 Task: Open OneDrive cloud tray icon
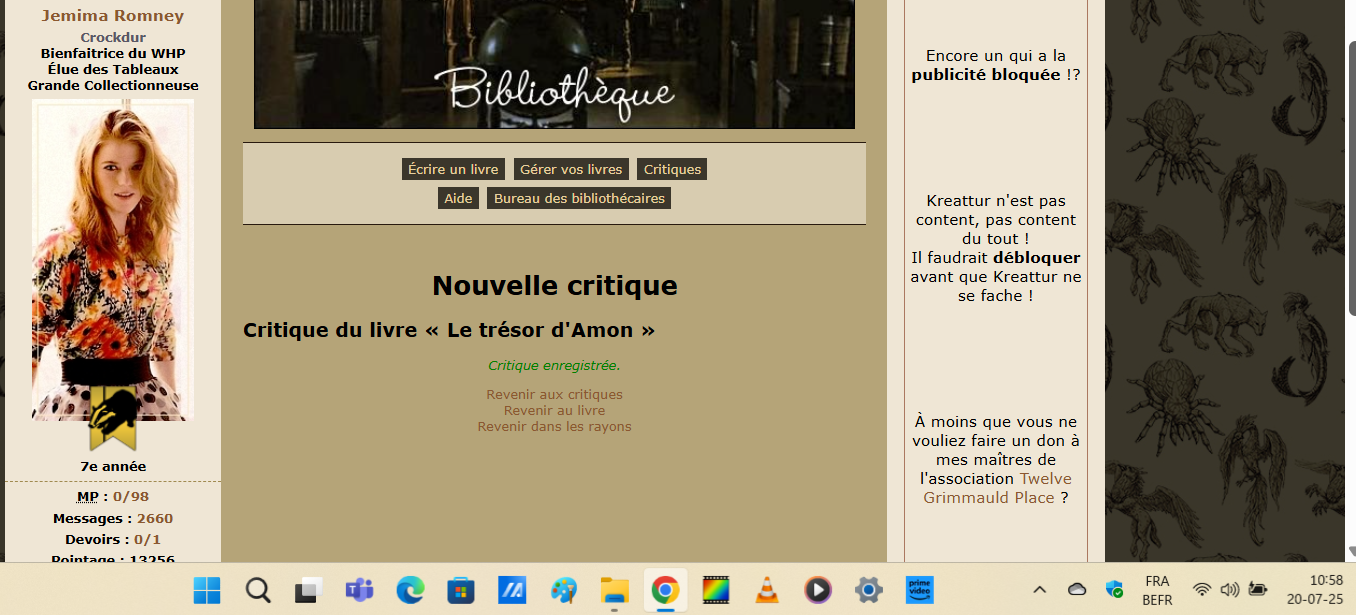point(1077,590)
